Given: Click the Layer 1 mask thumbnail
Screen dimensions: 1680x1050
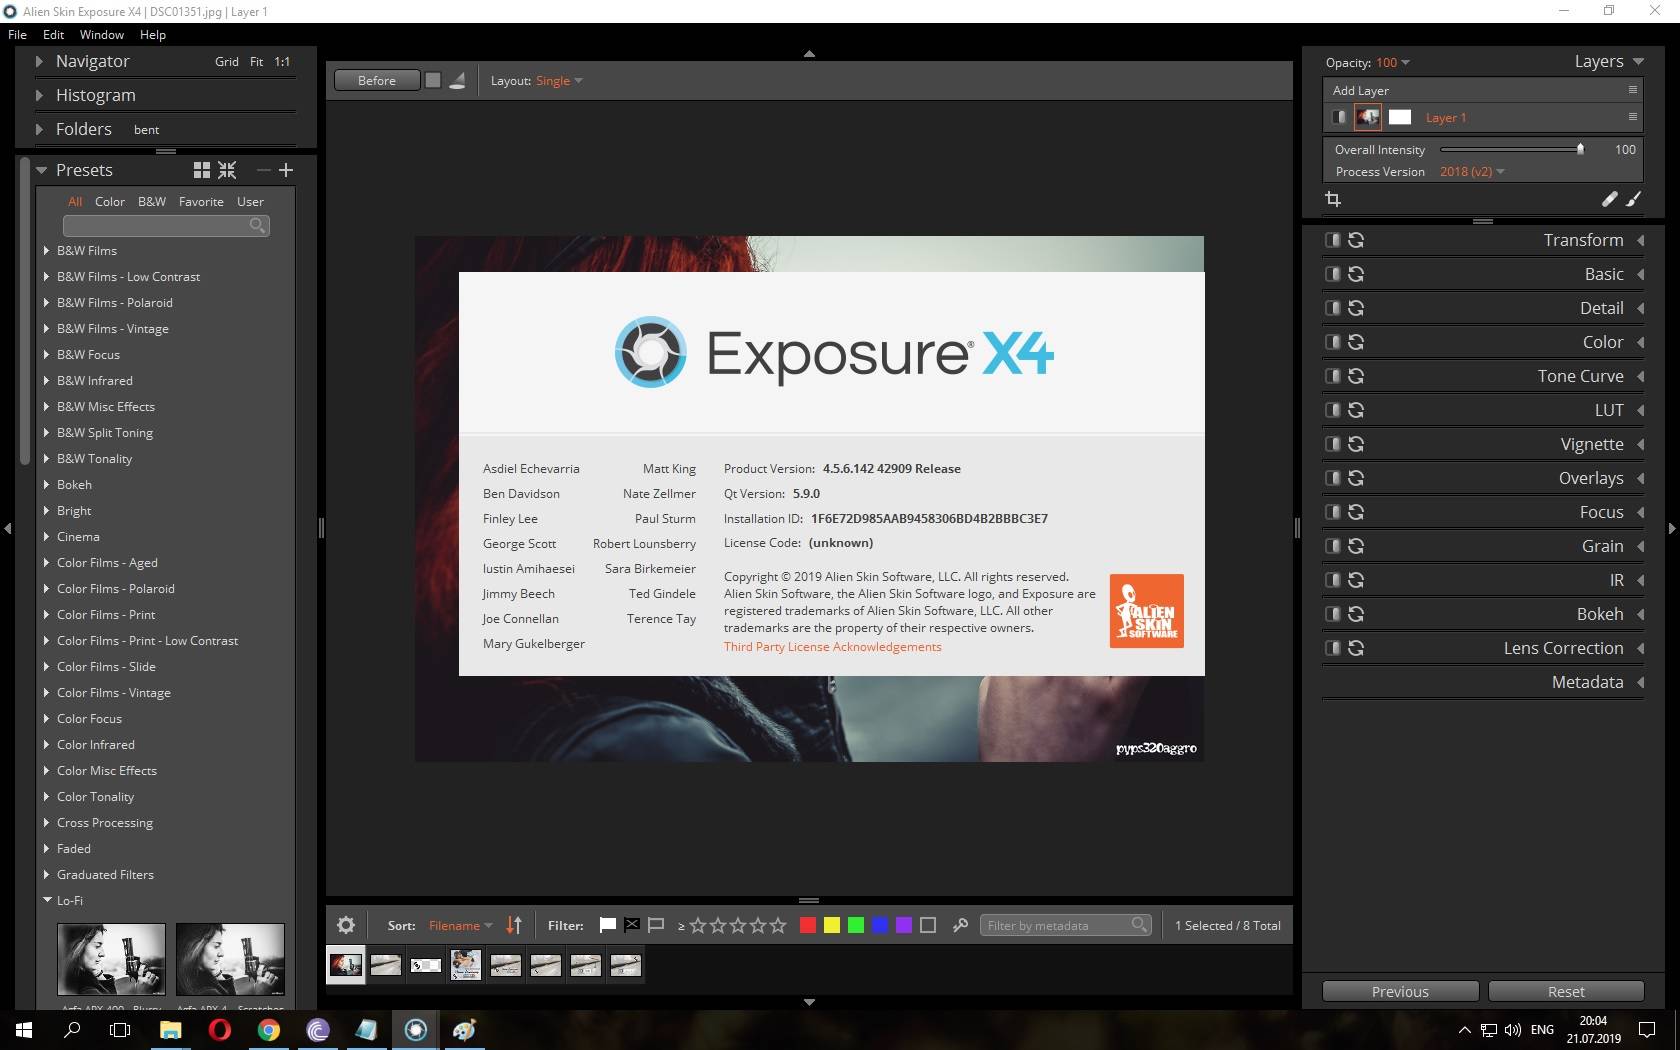Looking at the screenshot, I should (1400, 117).
